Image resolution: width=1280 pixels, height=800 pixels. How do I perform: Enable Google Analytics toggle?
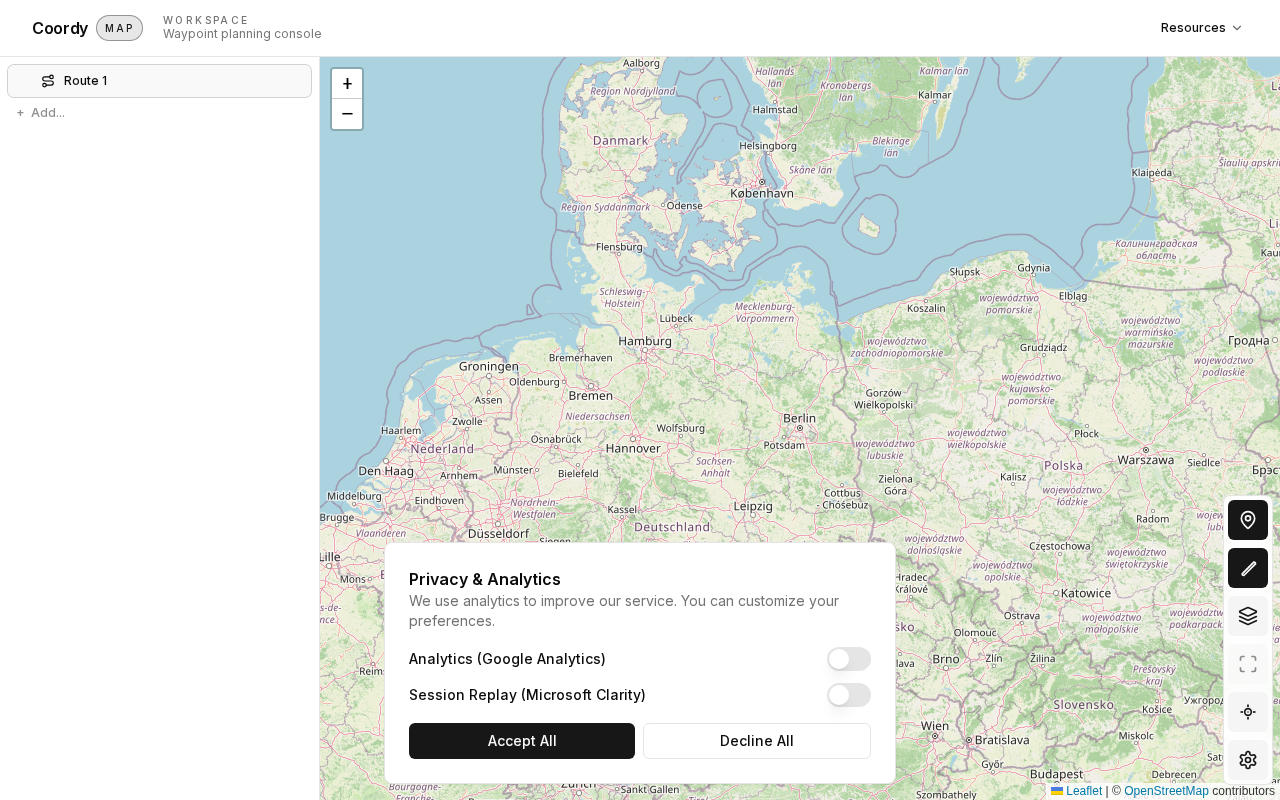tap(848, 659)
